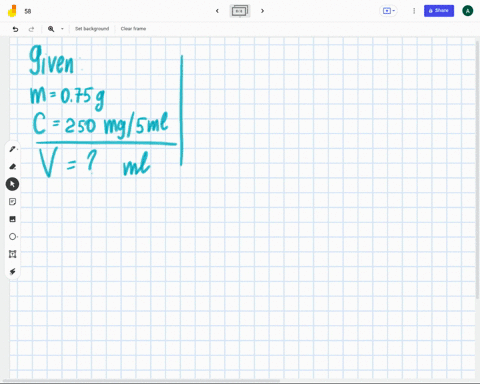The width and height of the screenshot is (480, 384).
Task: Redo the last action
Action: 31,29
